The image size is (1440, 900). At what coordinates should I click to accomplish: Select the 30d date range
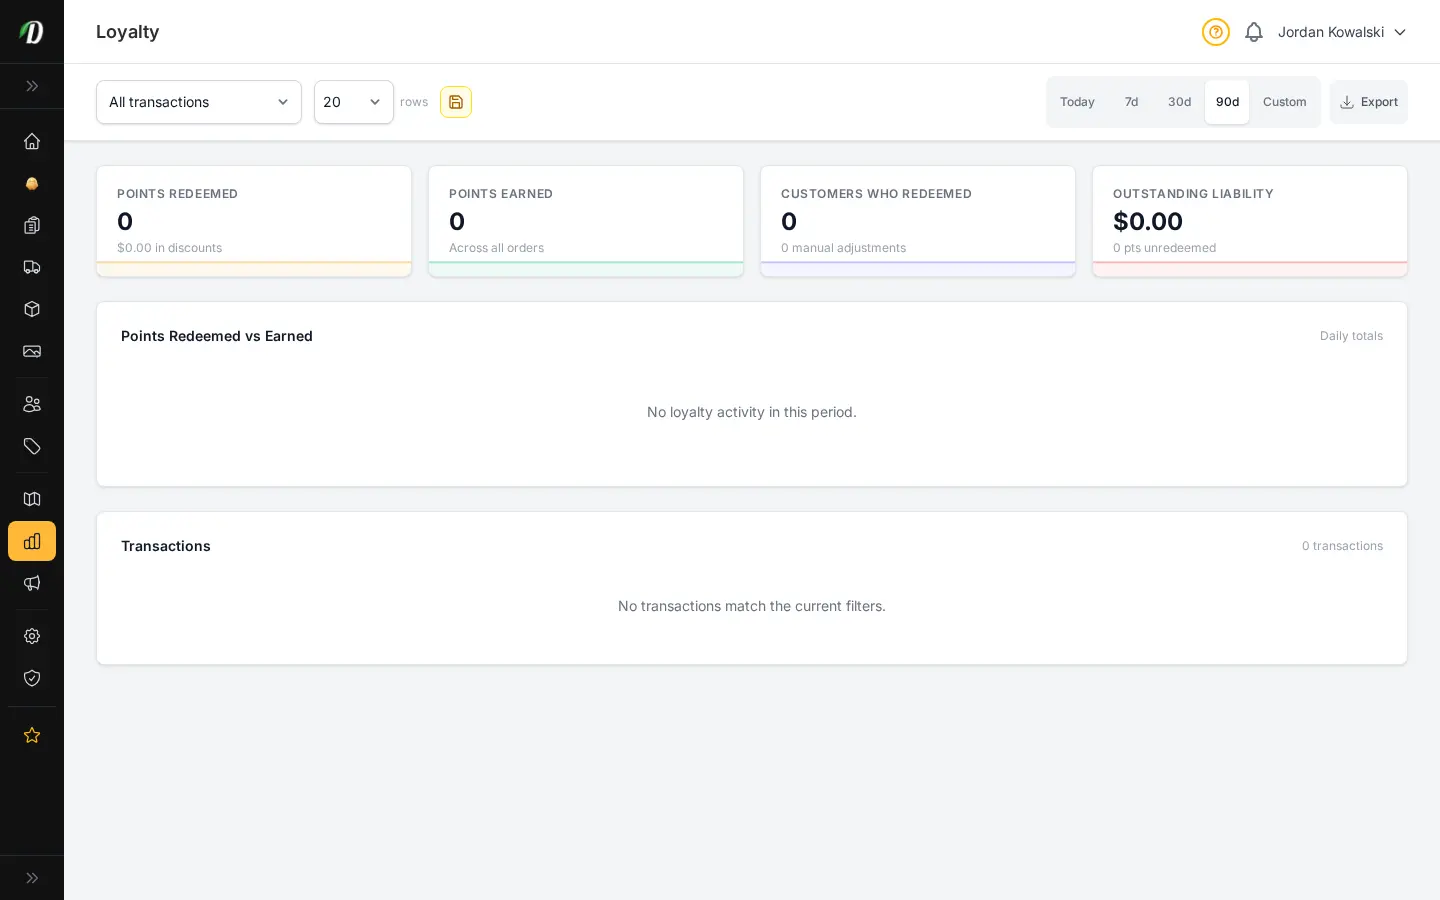pyautogui.click(x=1179, y=102)
